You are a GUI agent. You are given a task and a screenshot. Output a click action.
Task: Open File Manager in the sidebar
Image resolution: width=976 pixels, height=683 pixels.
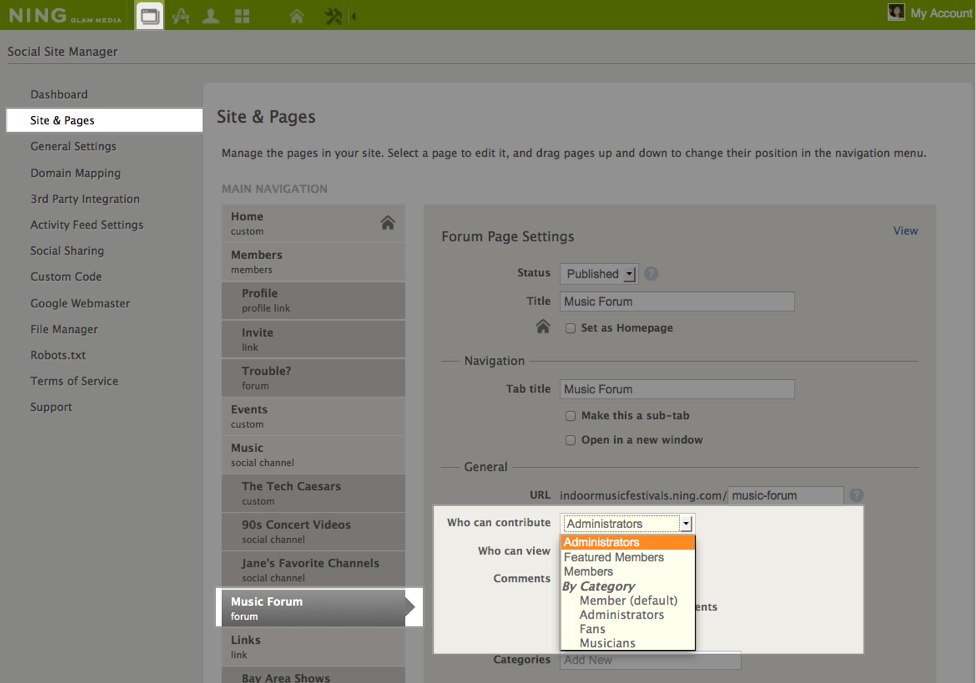pyautogui.click(x=64, y=329)
